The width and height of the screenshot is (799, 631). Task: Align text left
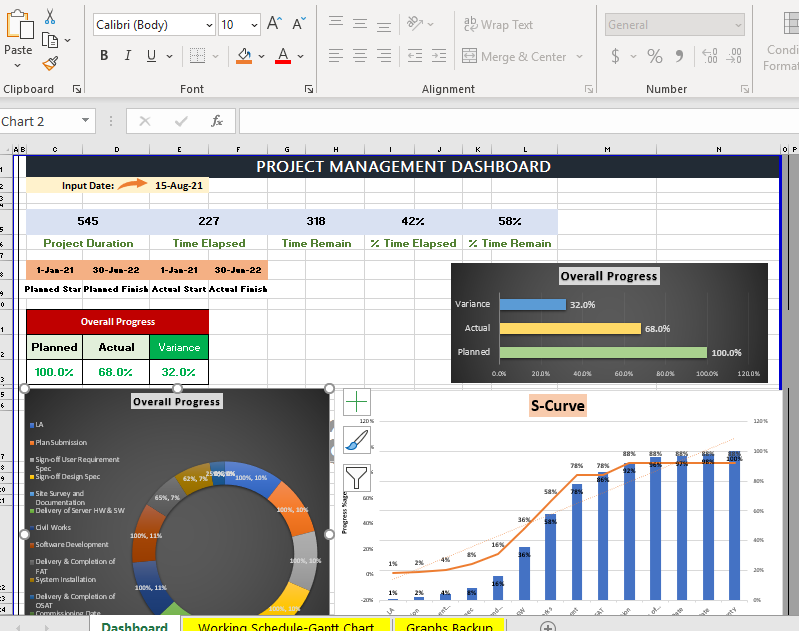pos(336,56)
